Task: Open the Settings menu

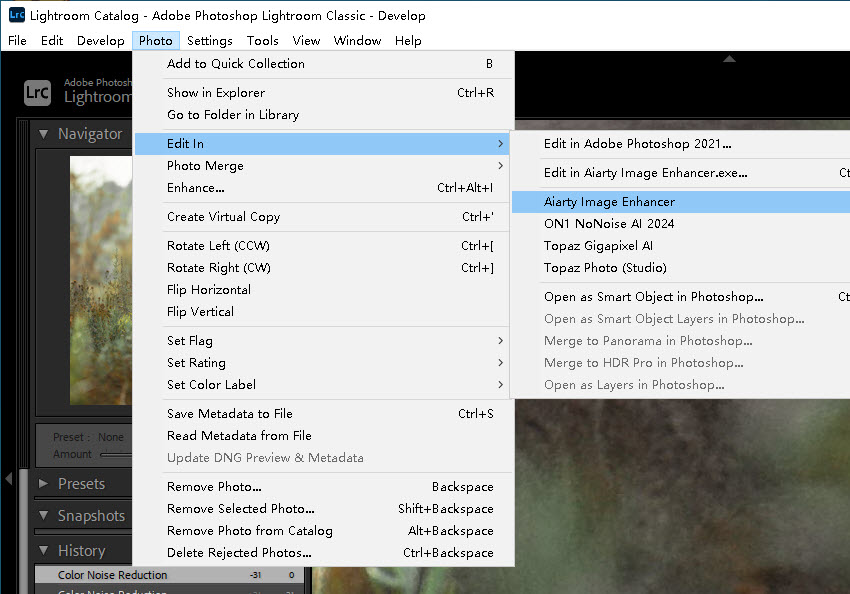Action: click(210, 41)
